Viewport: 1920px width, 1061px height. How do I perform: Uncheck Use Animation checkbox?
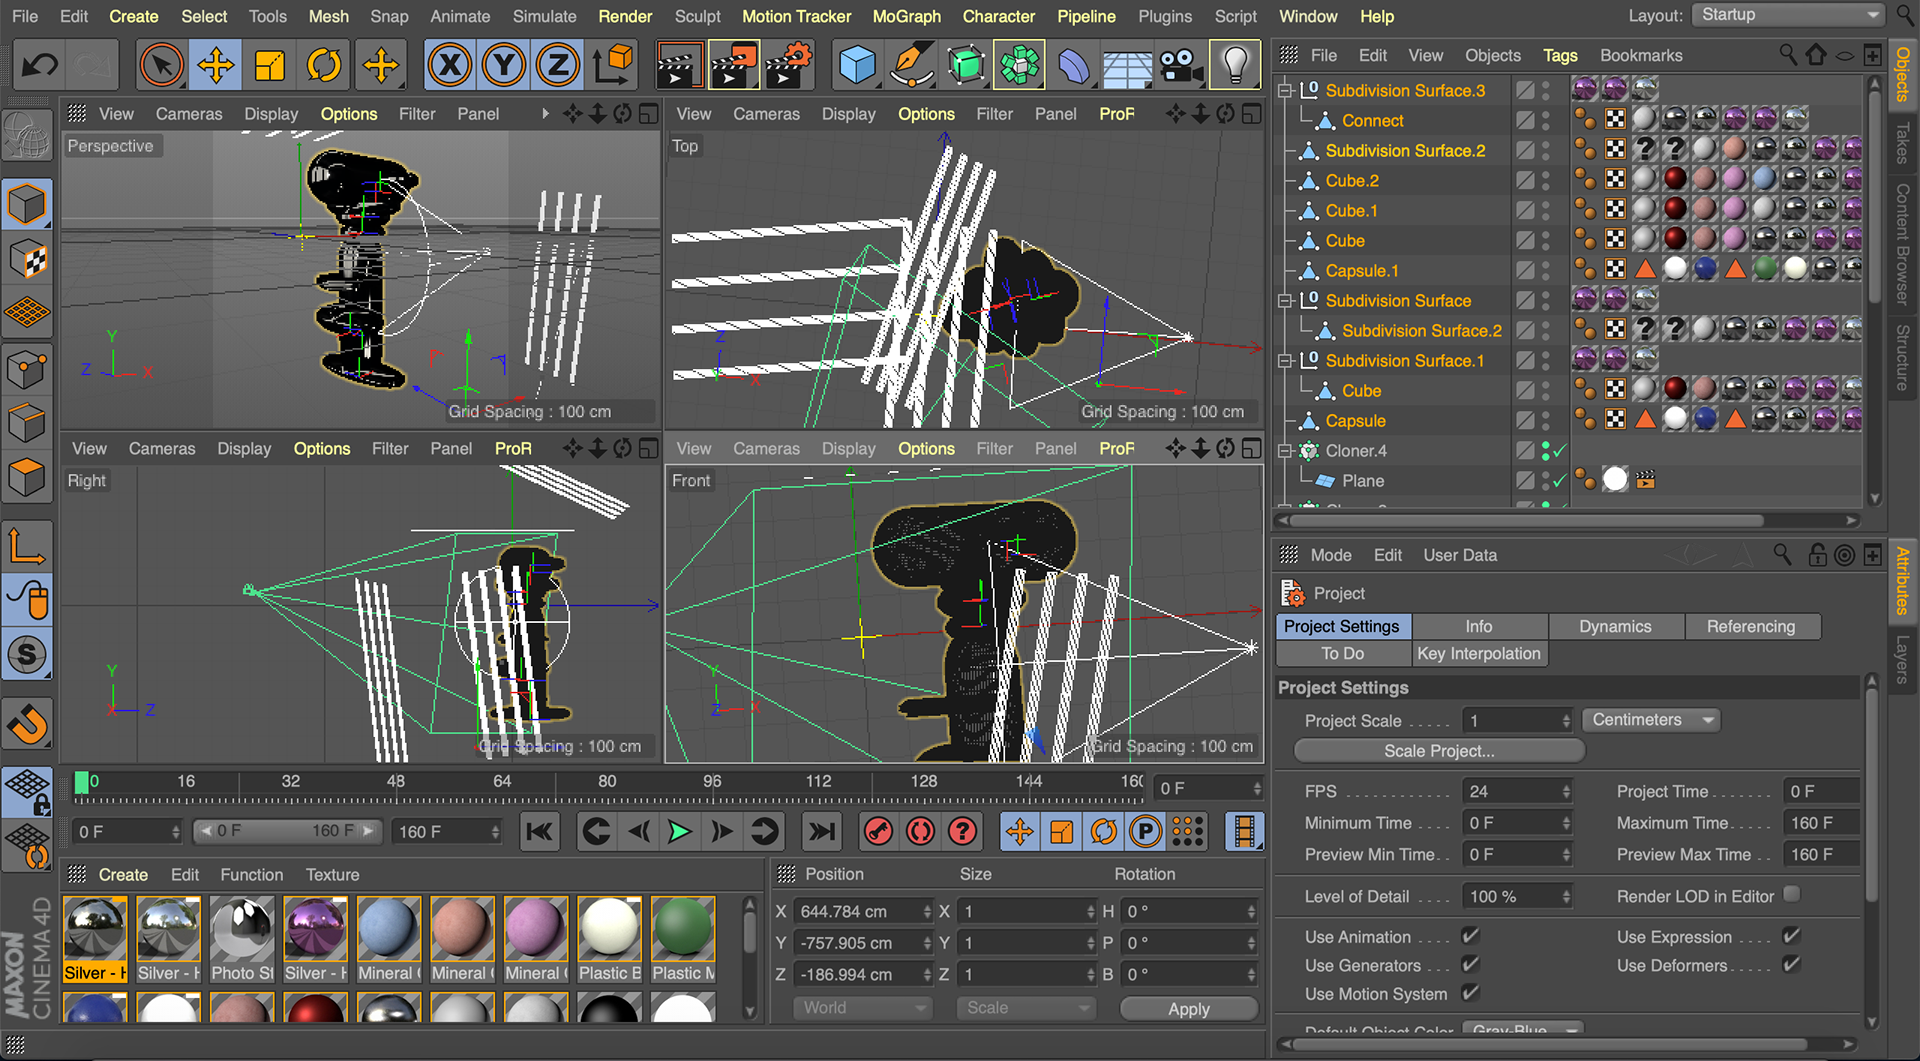click(x=1470, y=936)
